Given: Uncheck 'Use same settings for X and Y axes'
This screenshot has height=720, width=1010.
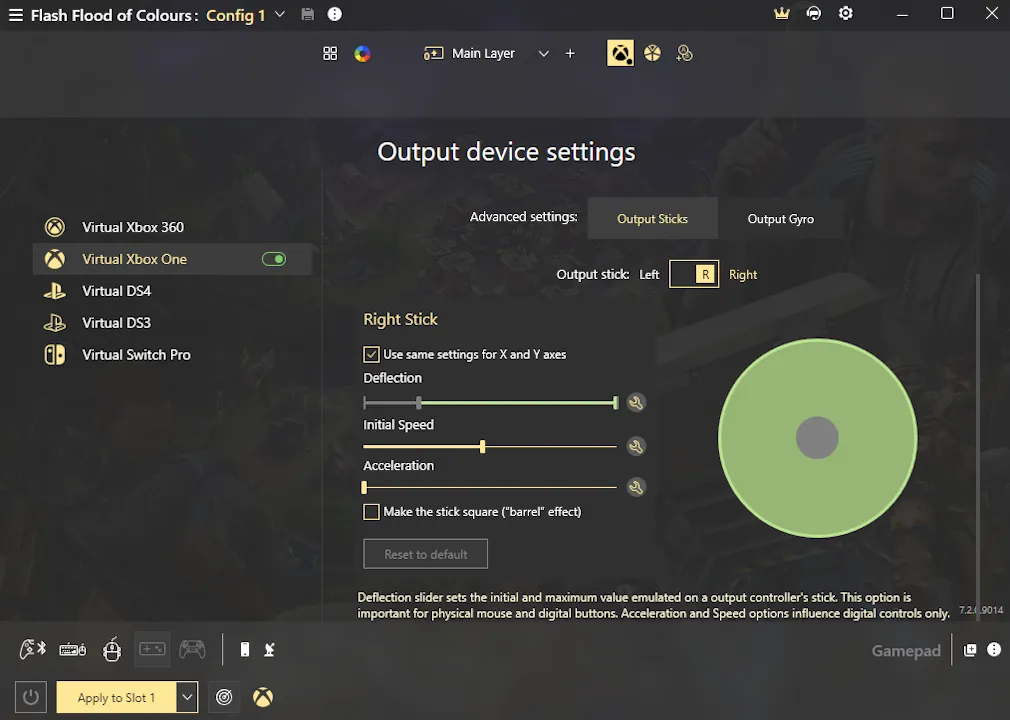Looking at the screenshot, I should pos(371,354).
